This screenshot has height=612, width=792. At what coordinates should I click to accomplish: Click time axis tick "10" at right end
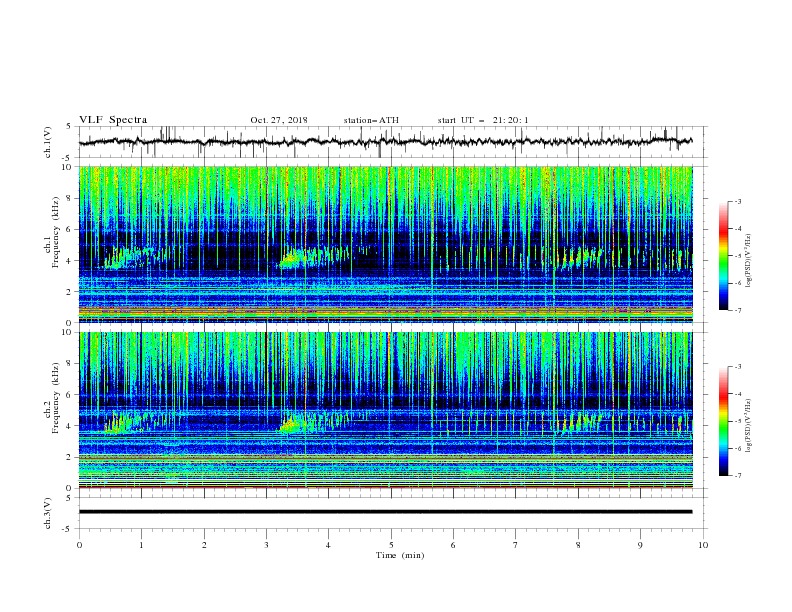point(703,545)
